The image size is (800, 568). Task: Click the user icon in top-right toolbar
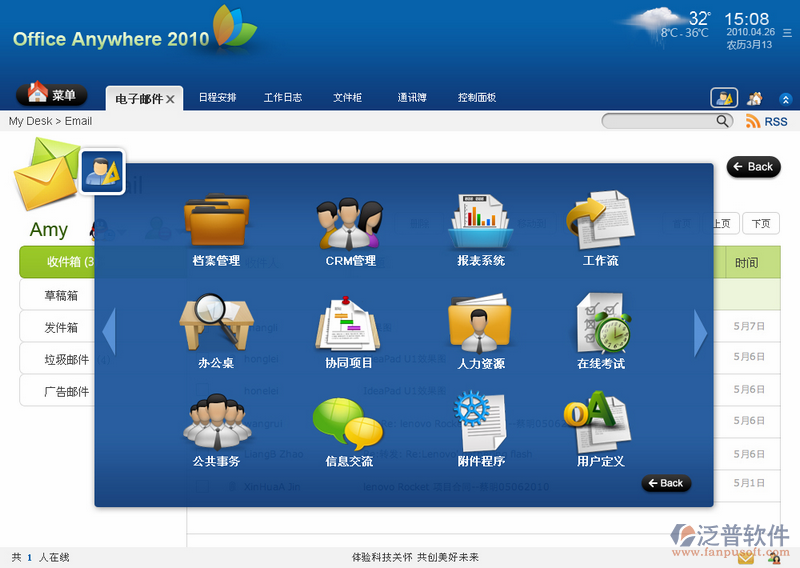pos(724,98)
